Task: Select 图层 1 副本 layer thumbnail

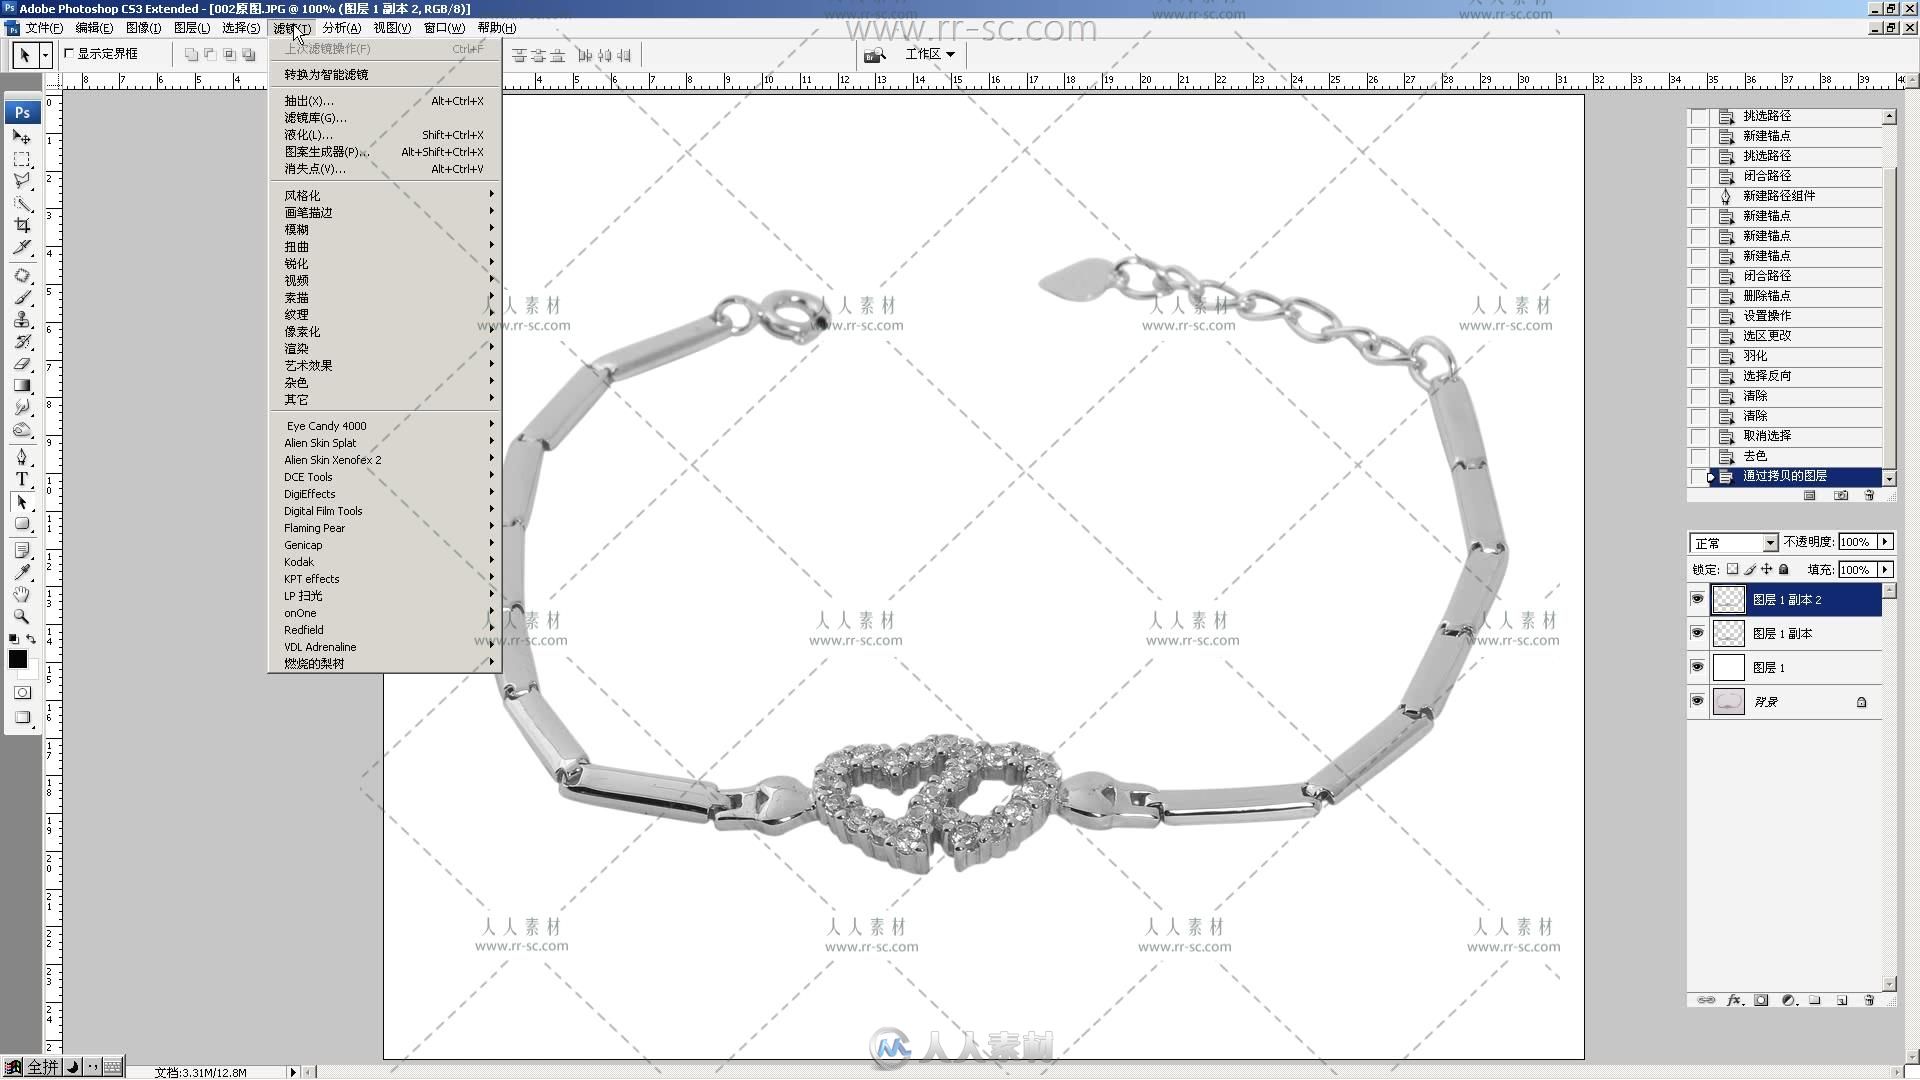Action: 1728,633
